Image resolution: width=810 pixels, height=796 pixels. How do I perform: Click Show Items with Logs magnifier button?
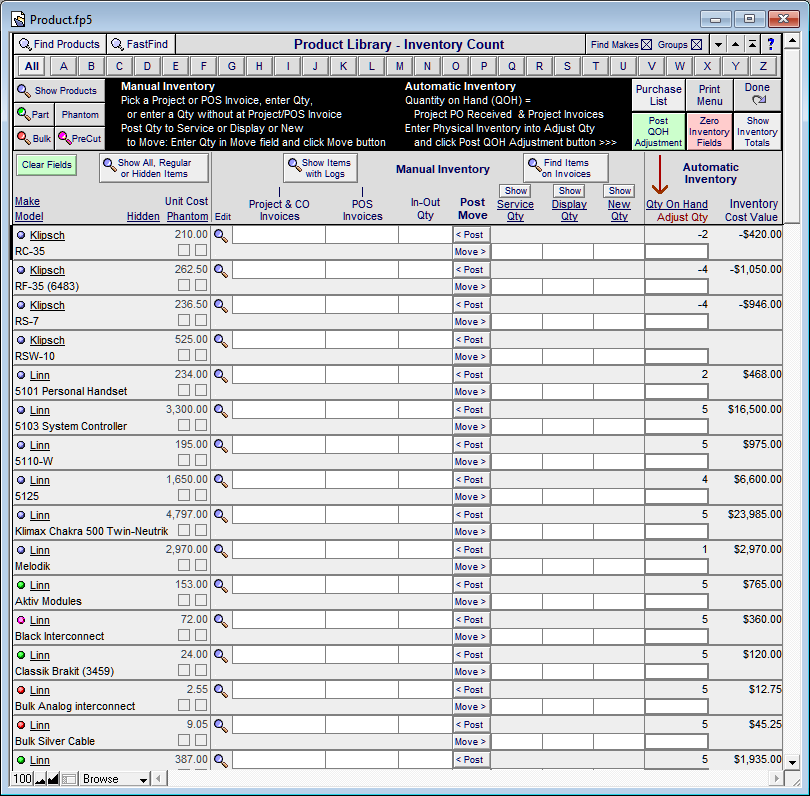click(x=320, y=168)
